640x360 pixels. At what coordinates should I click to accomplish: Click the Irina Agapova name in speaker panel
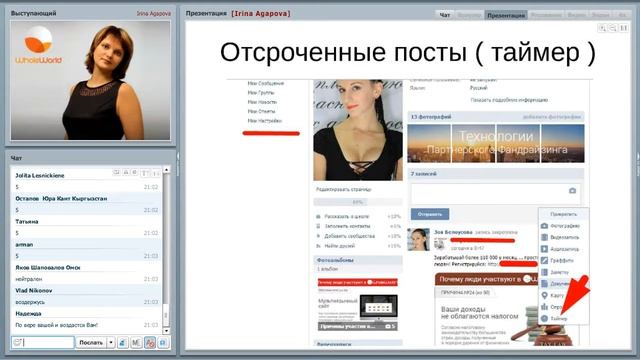[153, 13]
